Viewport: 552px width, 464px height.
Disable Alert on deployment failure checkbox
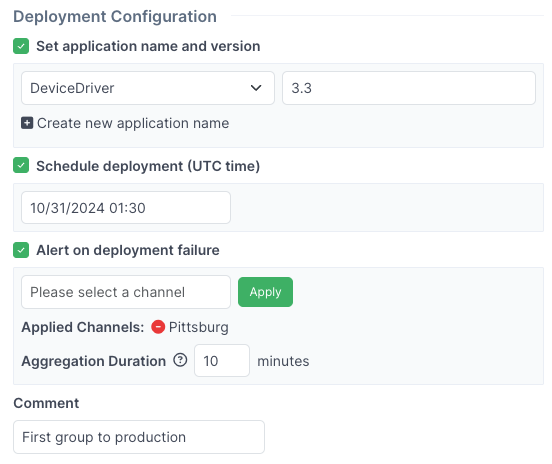pos(21,250)
